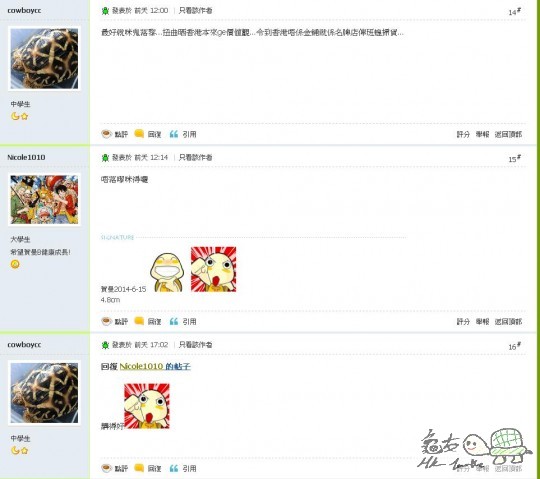This screenshot has width=540, height=479.
Task: Click 只看該作者 filter in post 14
Action: pos(195,11)
